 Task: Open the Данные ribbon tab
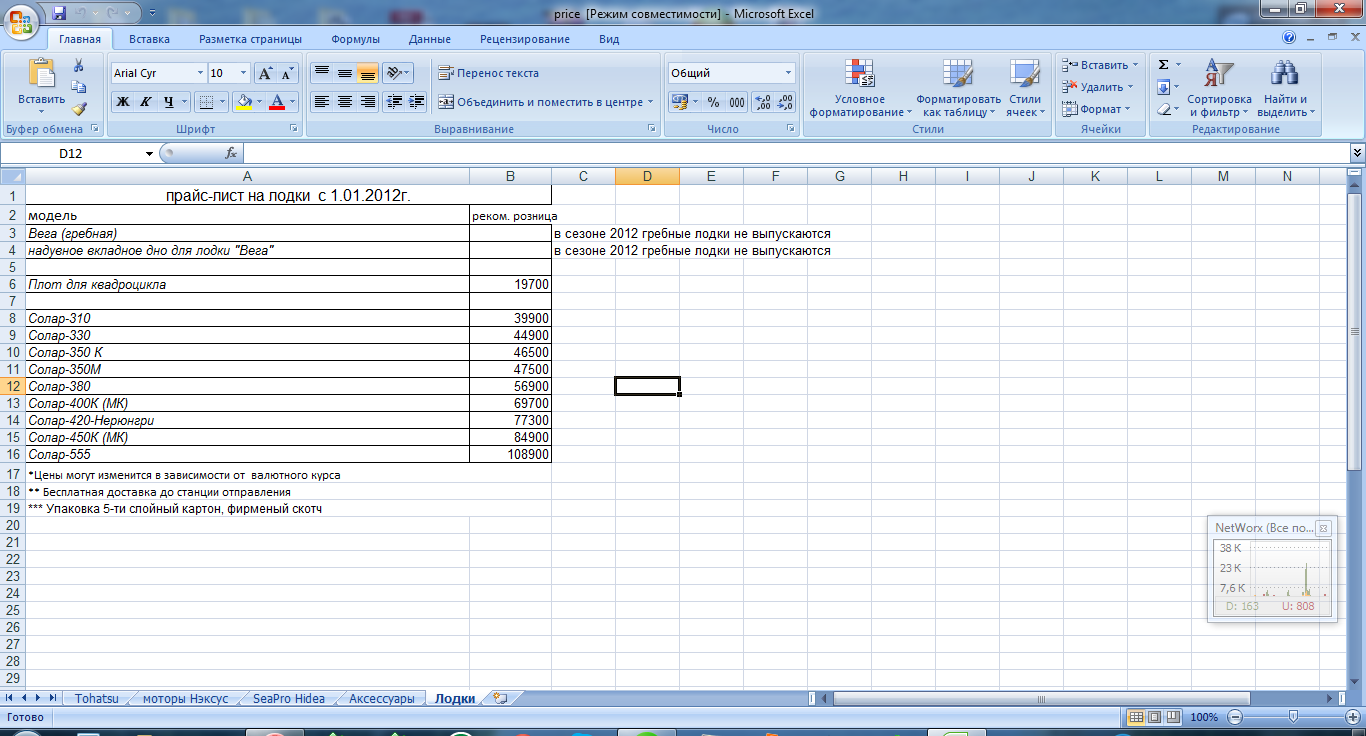429,39
